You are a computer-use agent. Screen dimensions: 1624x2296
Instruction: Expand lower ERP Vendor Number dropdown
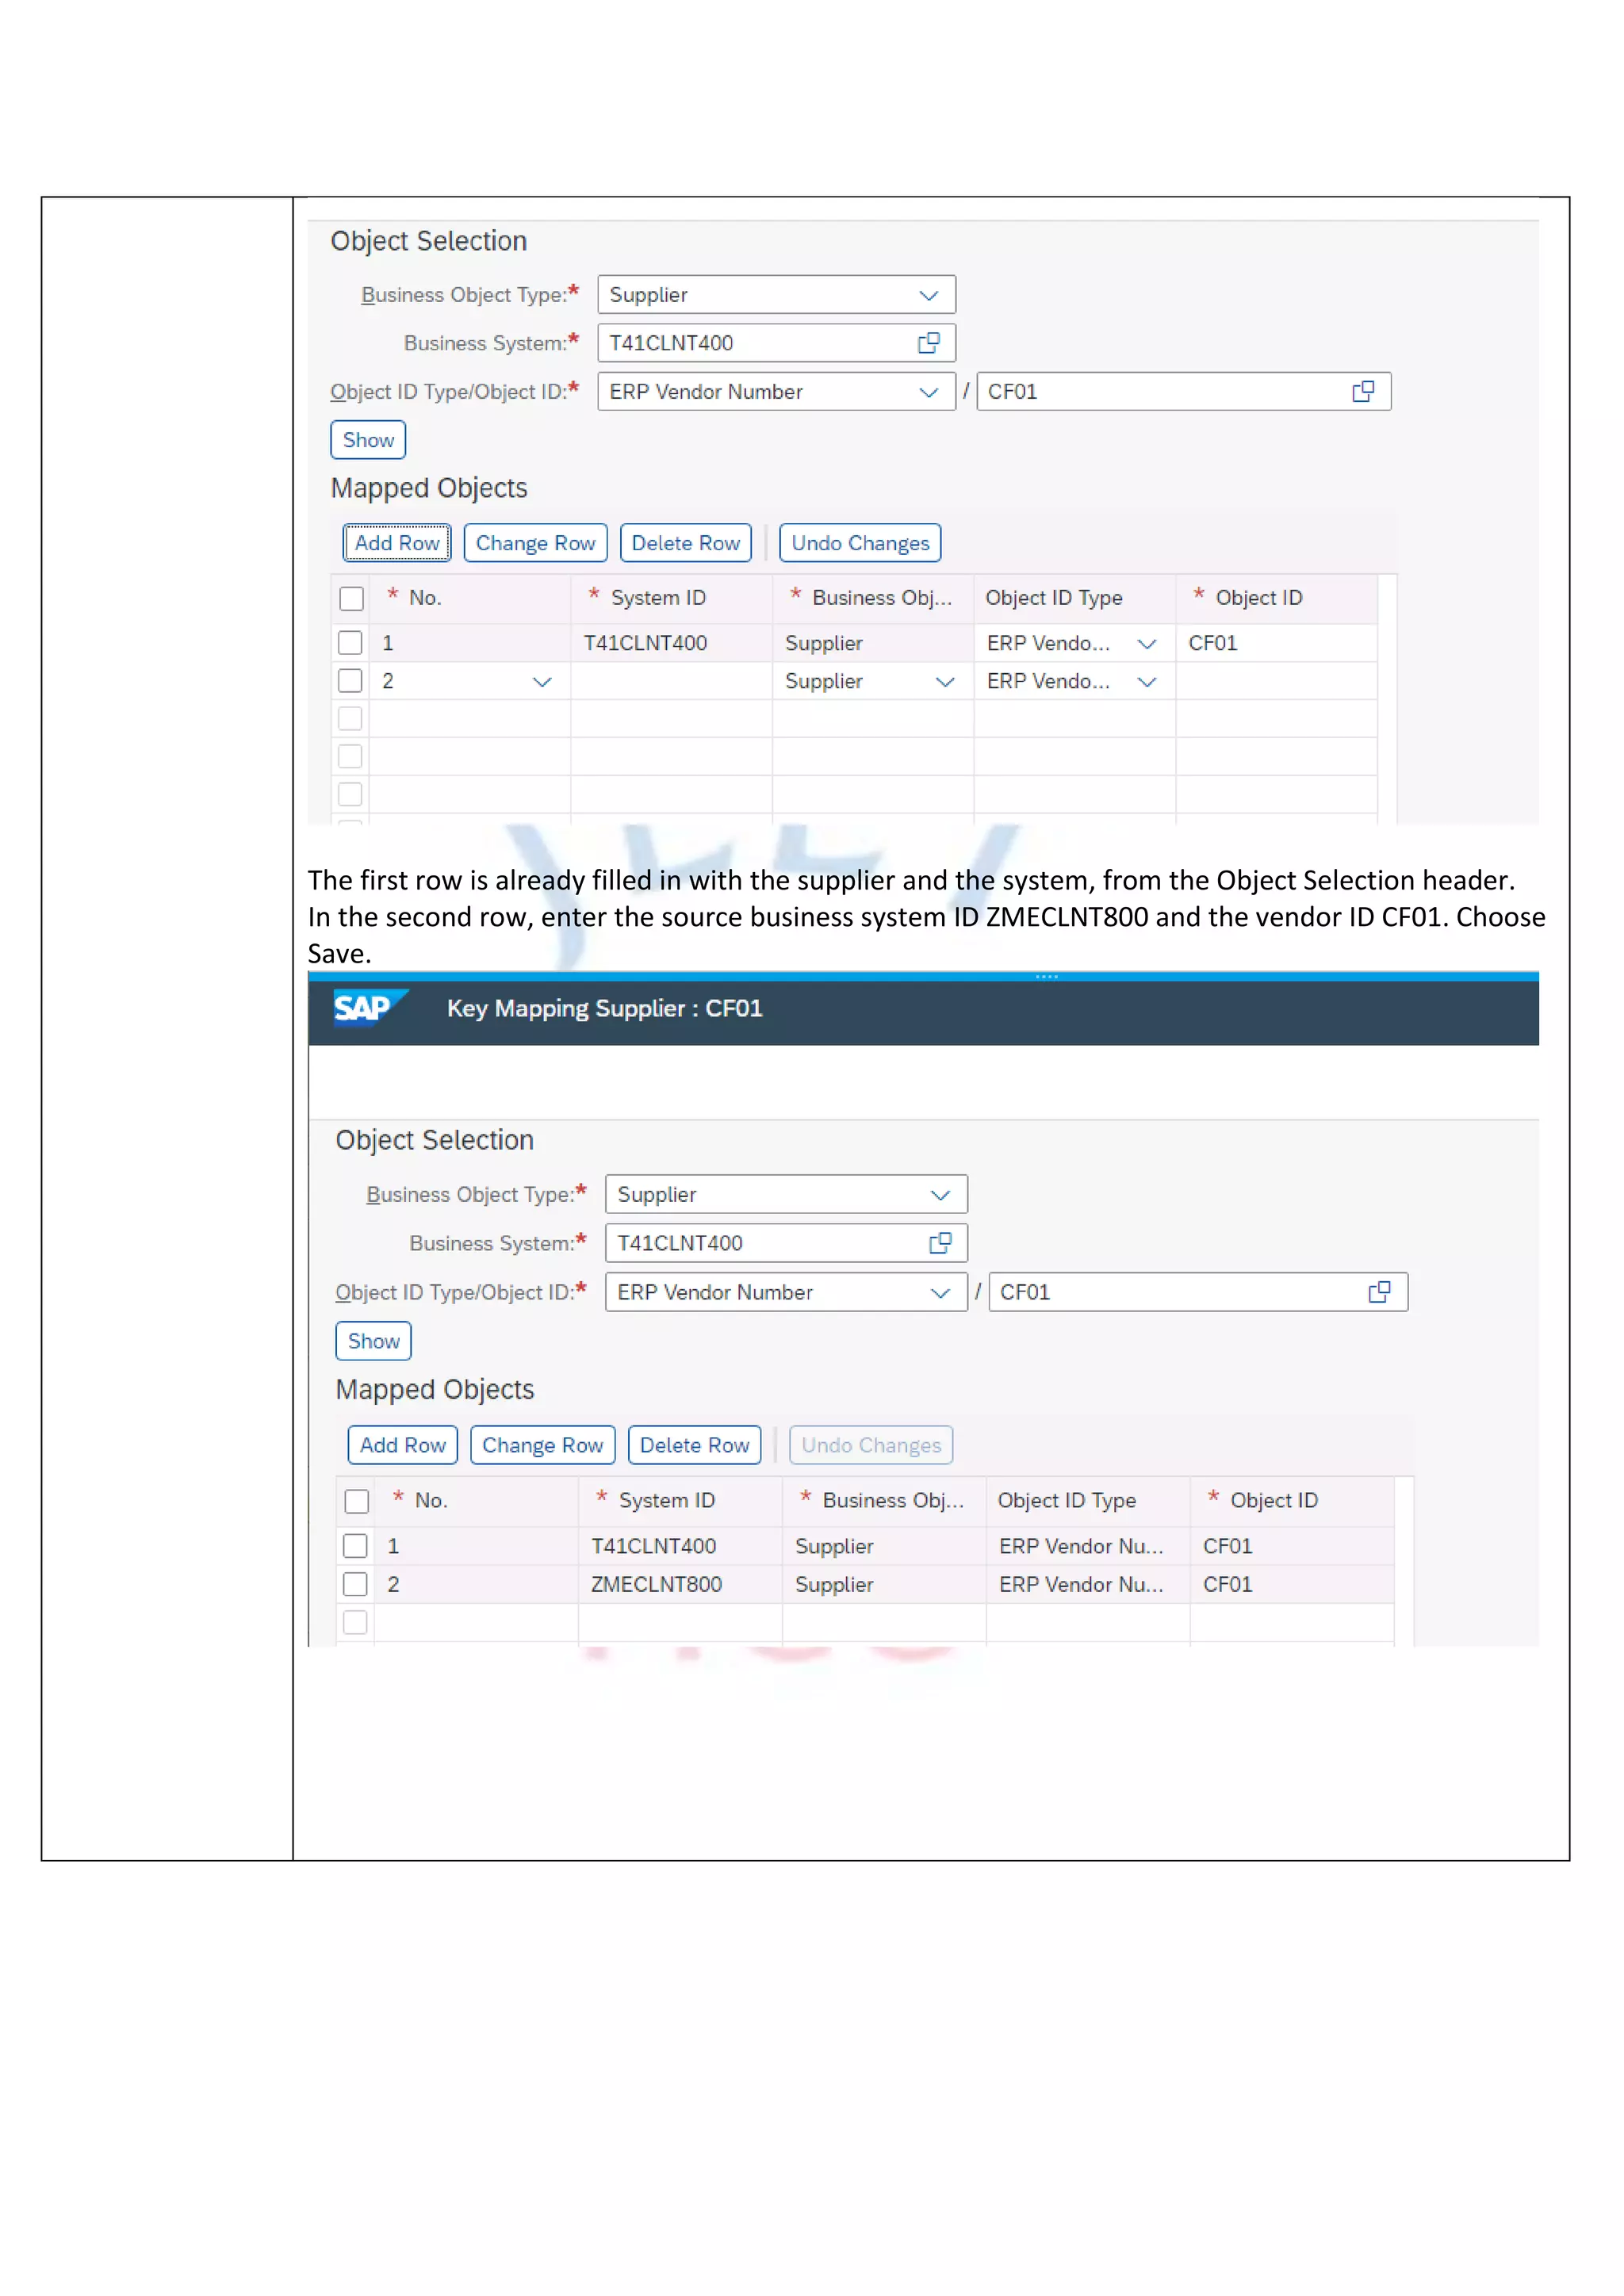(x=940, y=1293)
